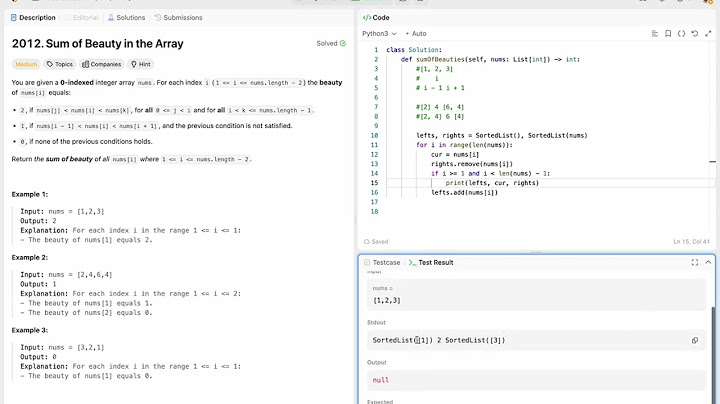Image resolution: width=720 pixels, height=404 pixels.
Task: Click the Testcase checkbox icon
Action: coord(367,263)
